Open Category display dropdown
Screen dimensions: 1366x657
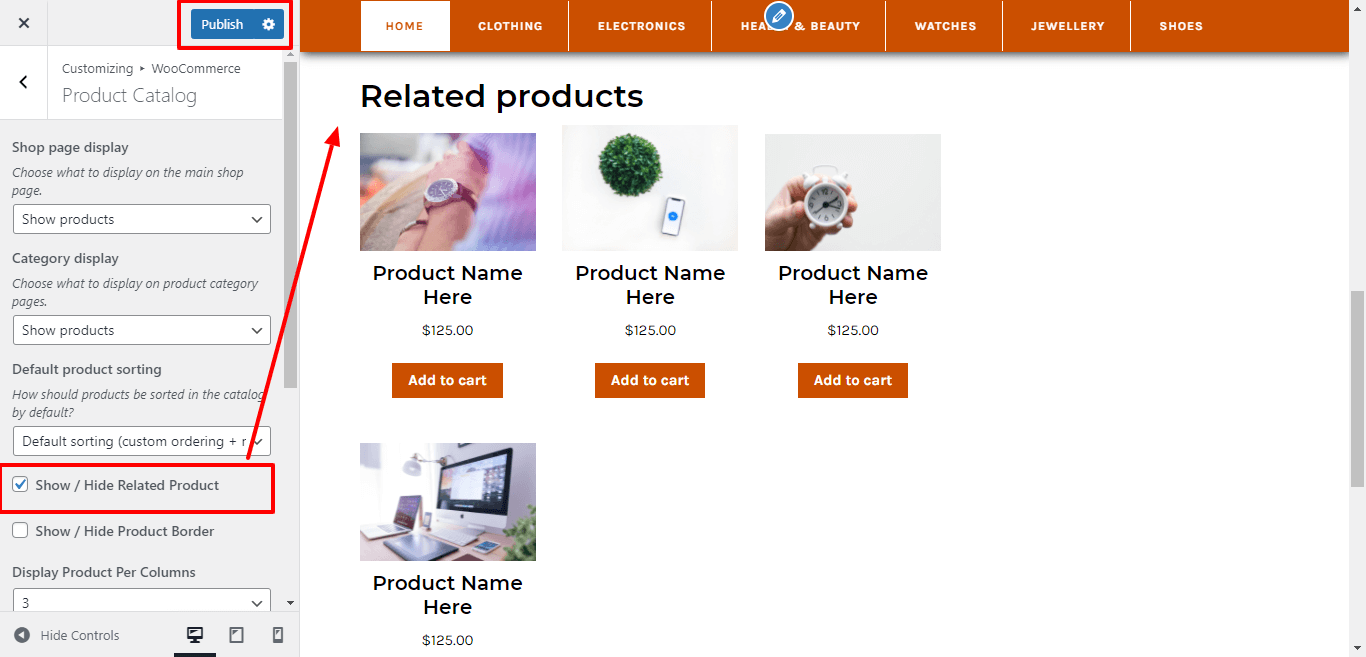pyautogui.click(x=142, y=330)
